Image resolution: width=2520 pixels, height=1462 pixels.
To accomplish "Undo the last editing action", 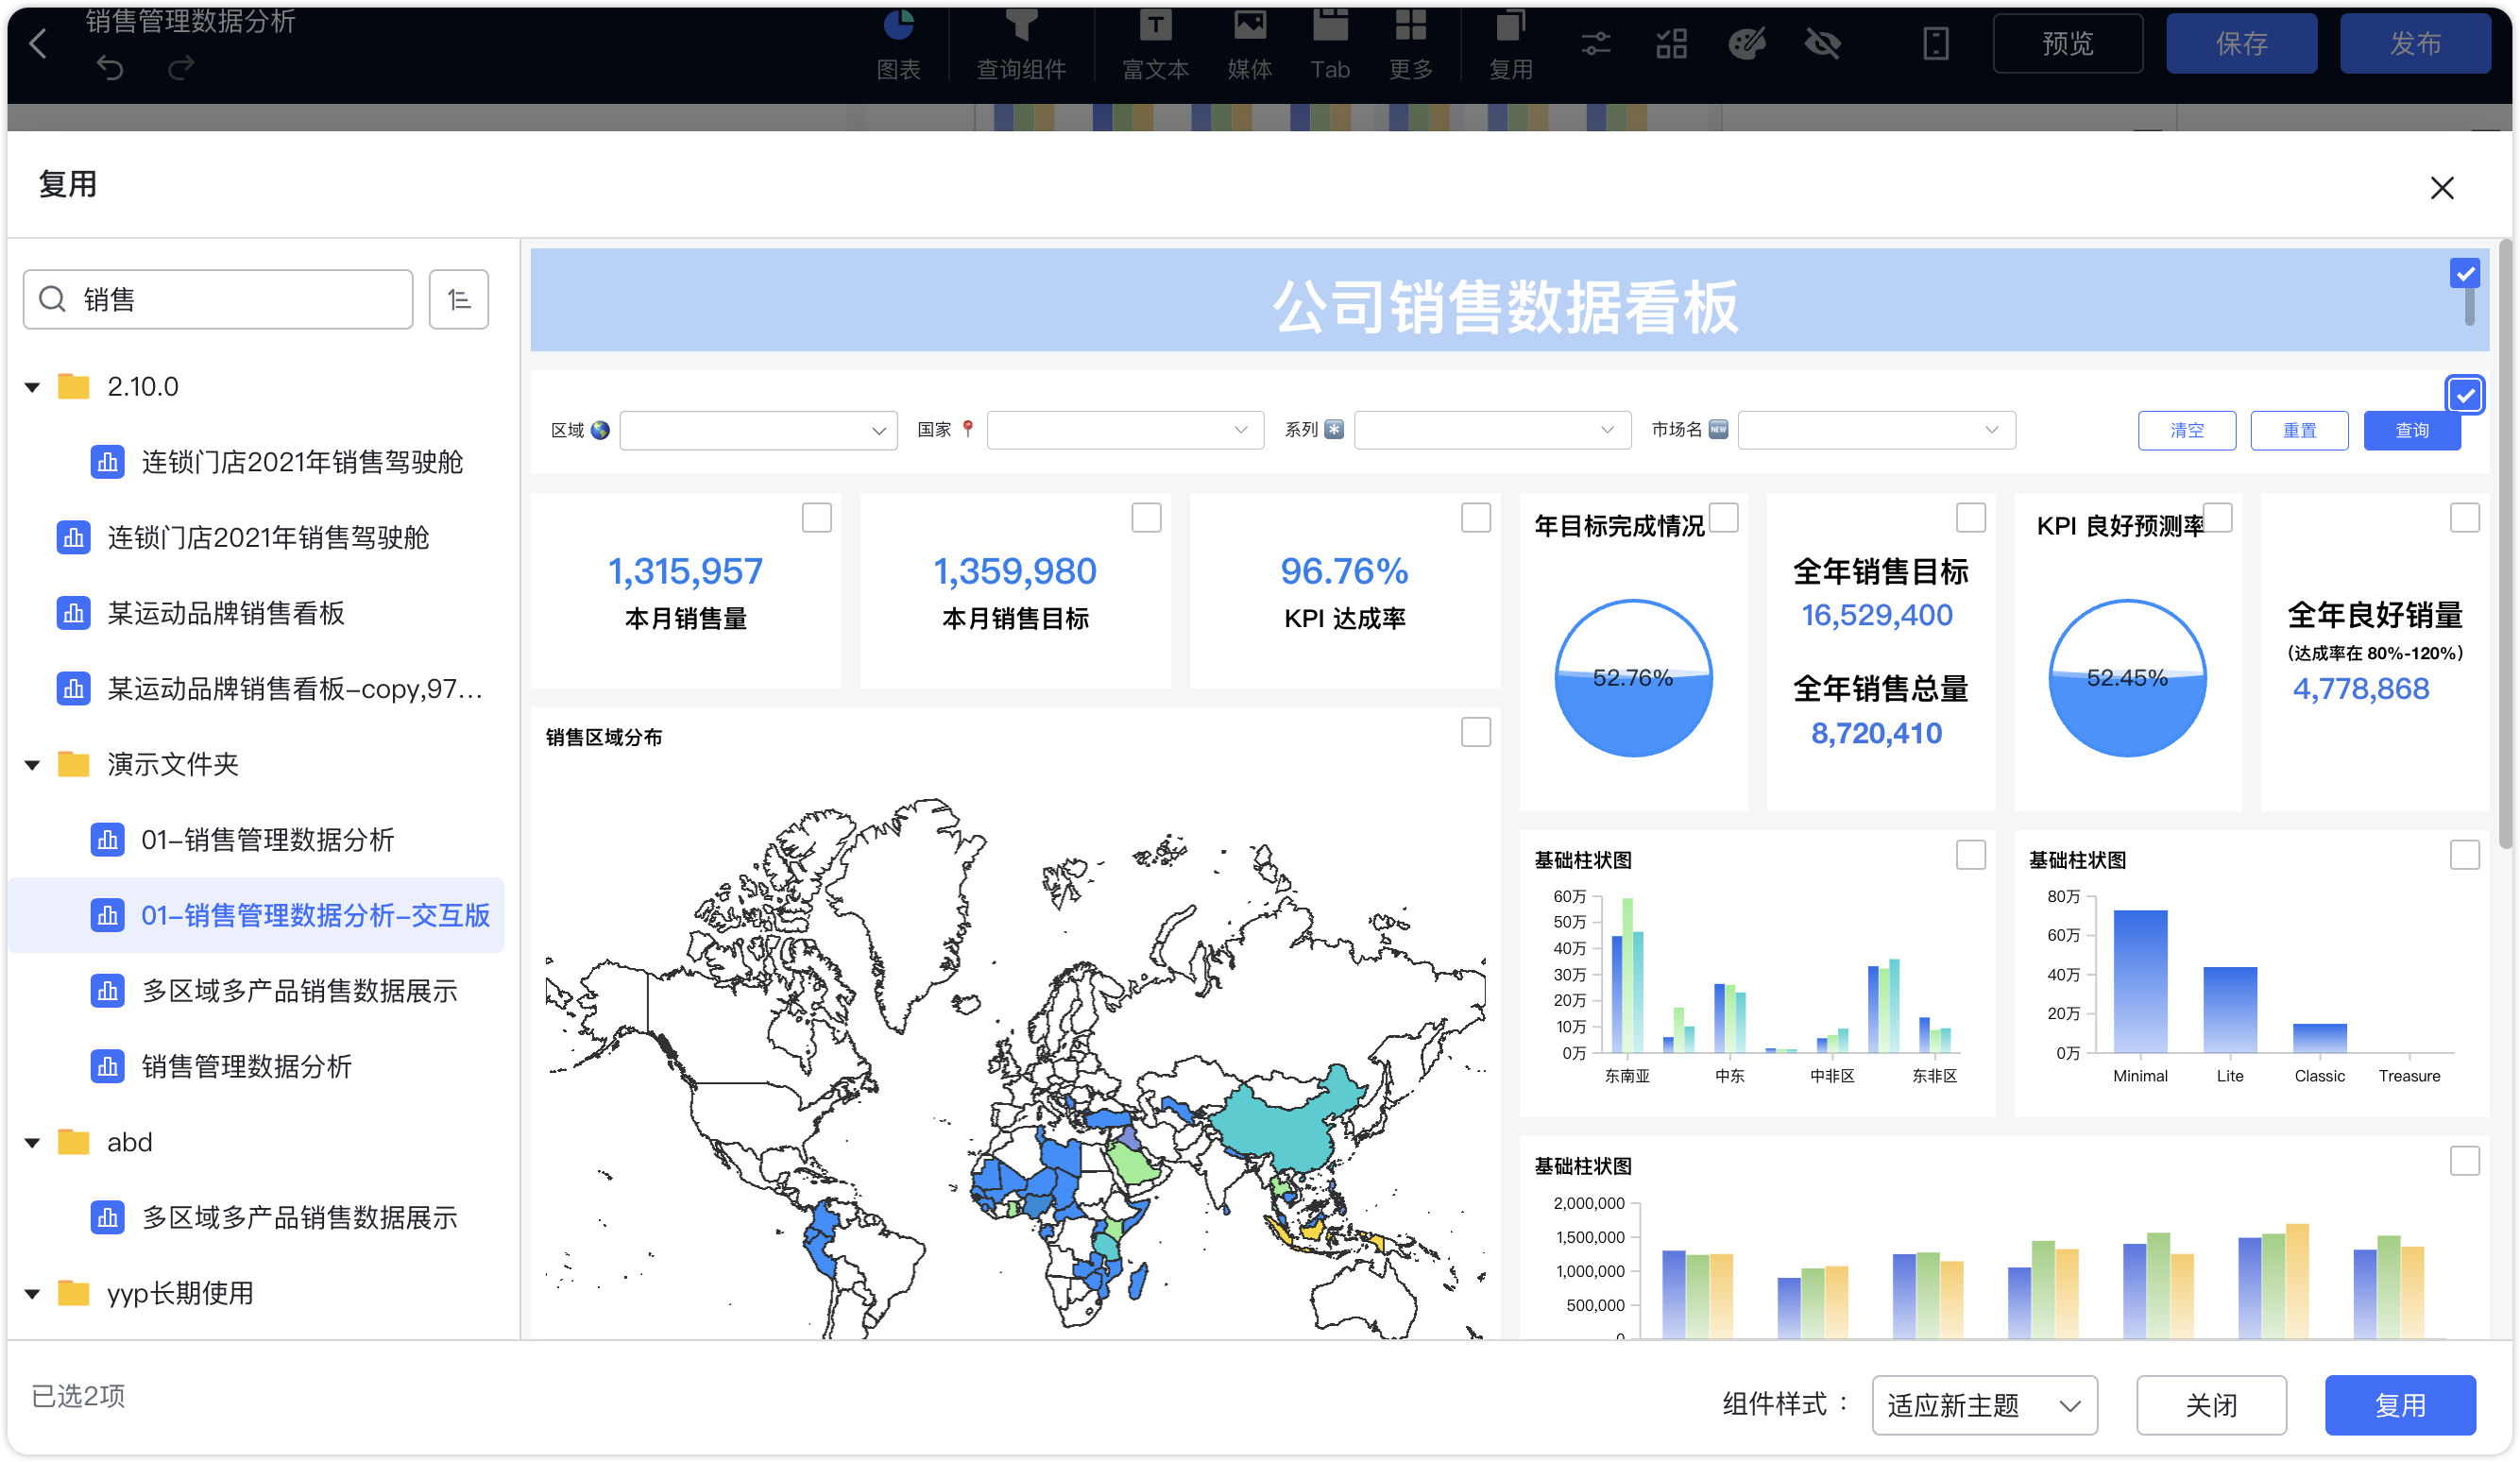I will [110, 68].
